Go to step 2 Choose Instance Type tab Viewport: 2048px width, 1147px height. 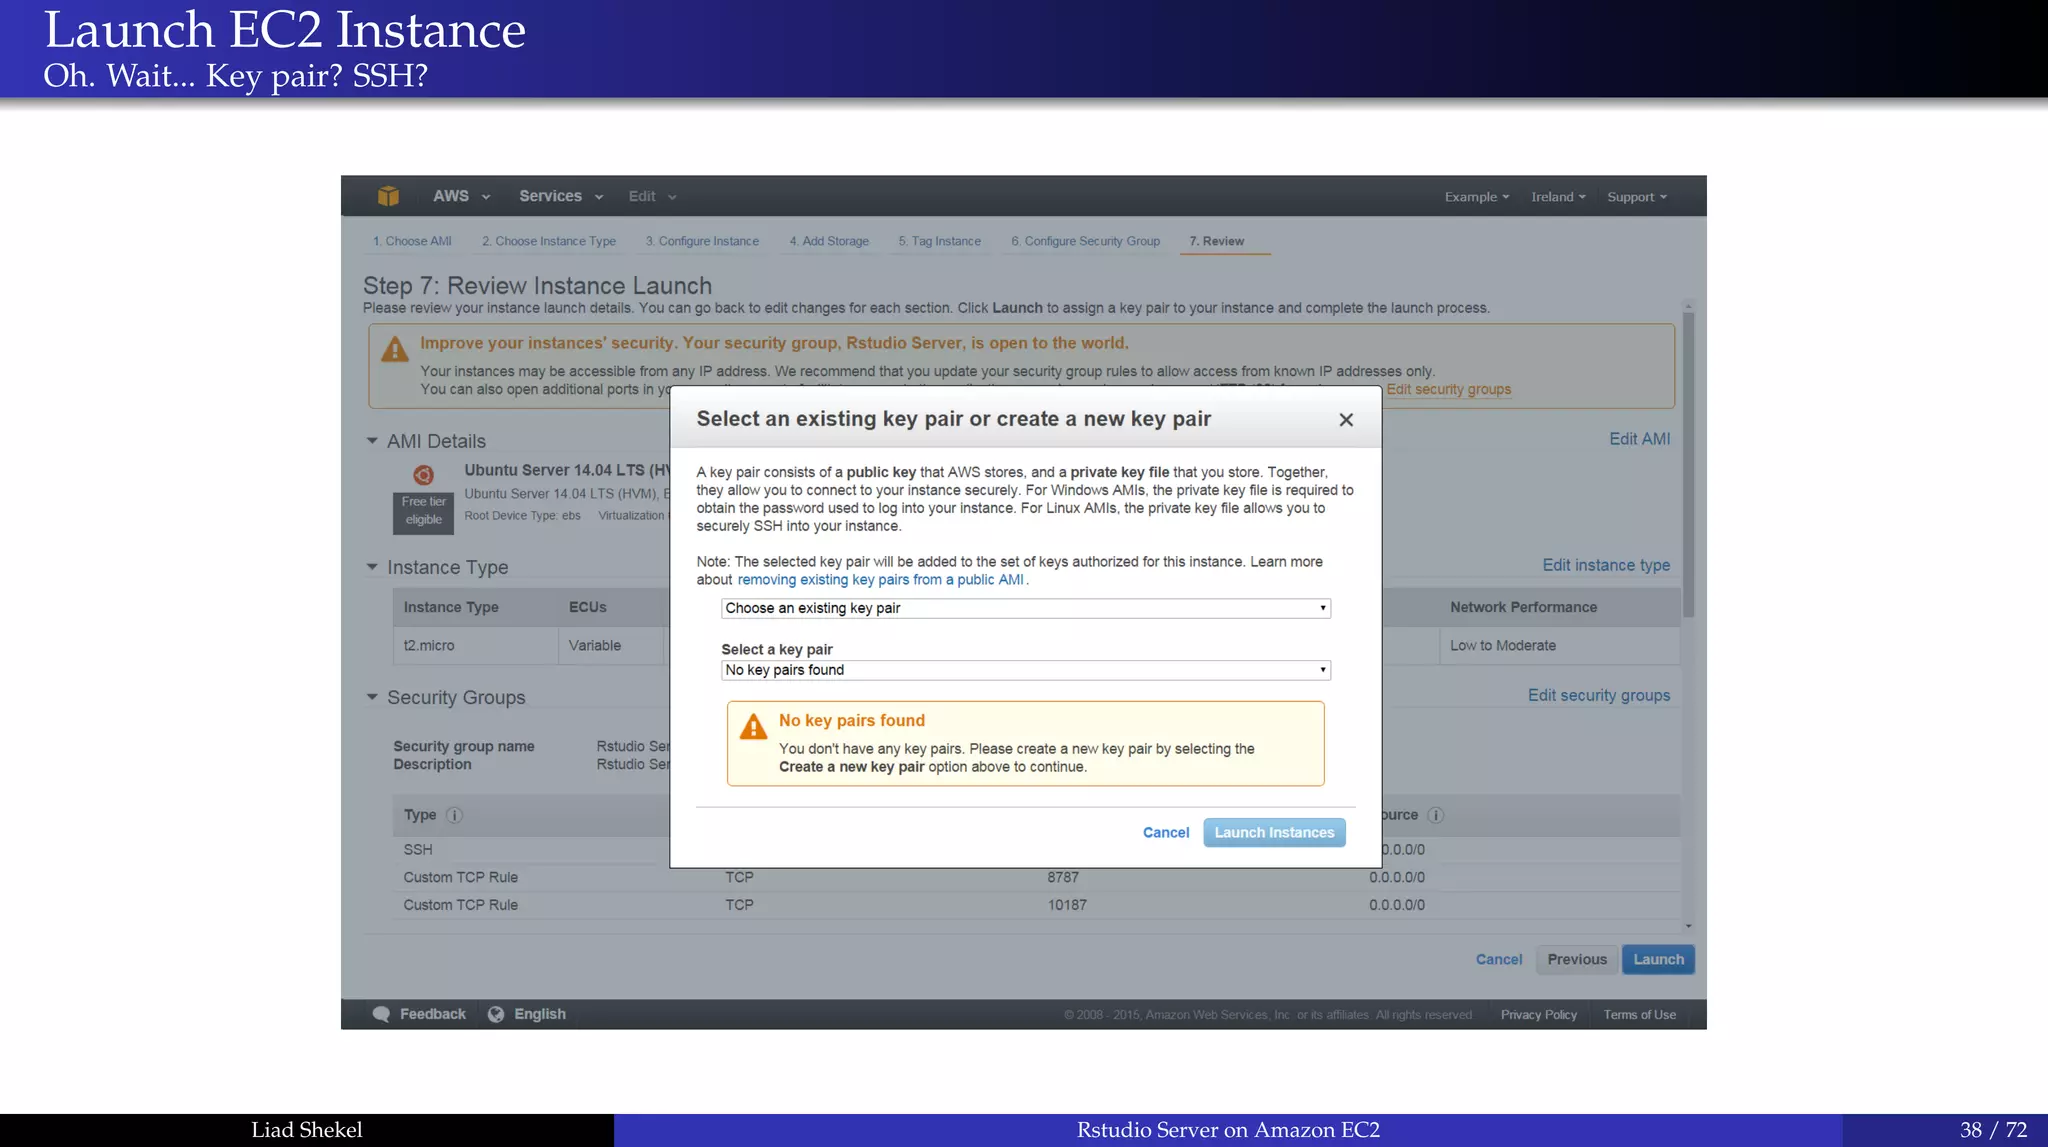[x=549, y=241]
